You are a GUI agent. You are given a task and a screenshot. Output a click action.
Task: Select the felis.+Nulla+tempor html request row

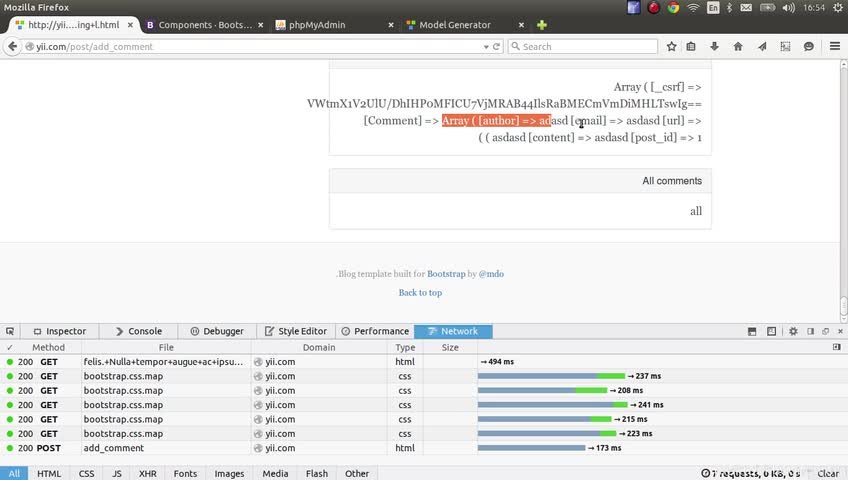click(x=424, y=362)
